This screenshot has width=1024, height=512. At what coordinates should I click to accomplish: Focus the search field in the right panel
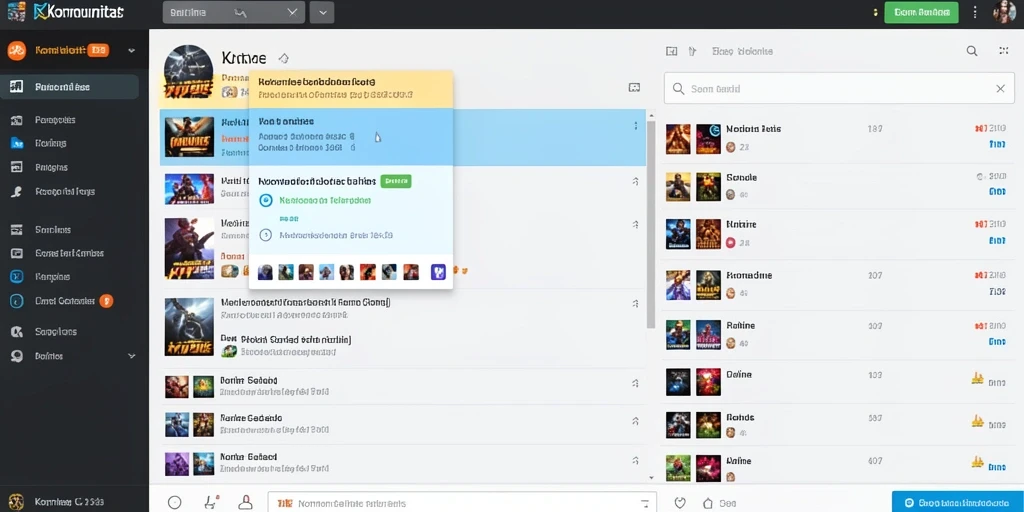click(x=839, y=89)
